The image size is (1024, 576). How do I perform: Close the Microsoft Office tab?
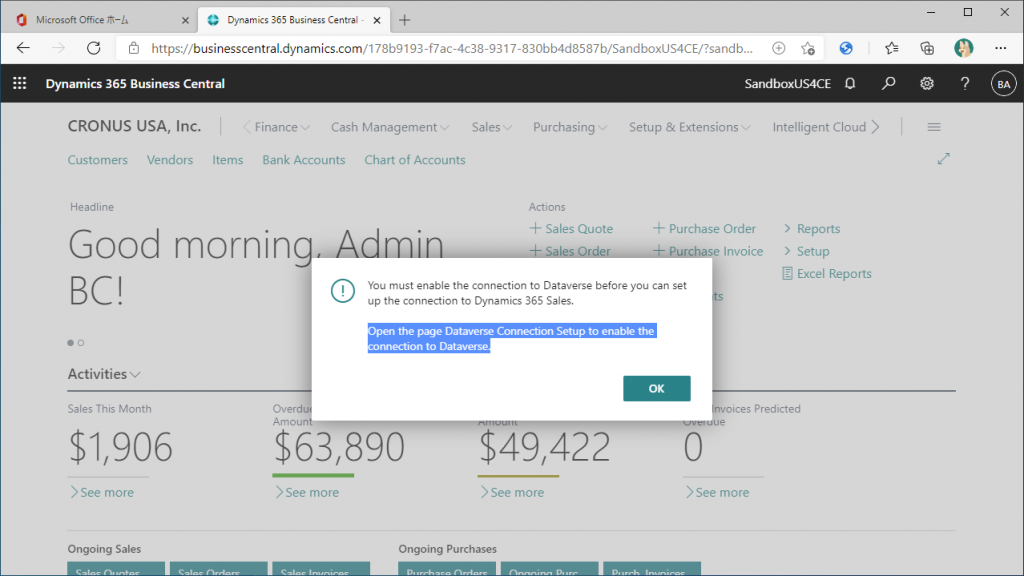(x=185, y=20)
